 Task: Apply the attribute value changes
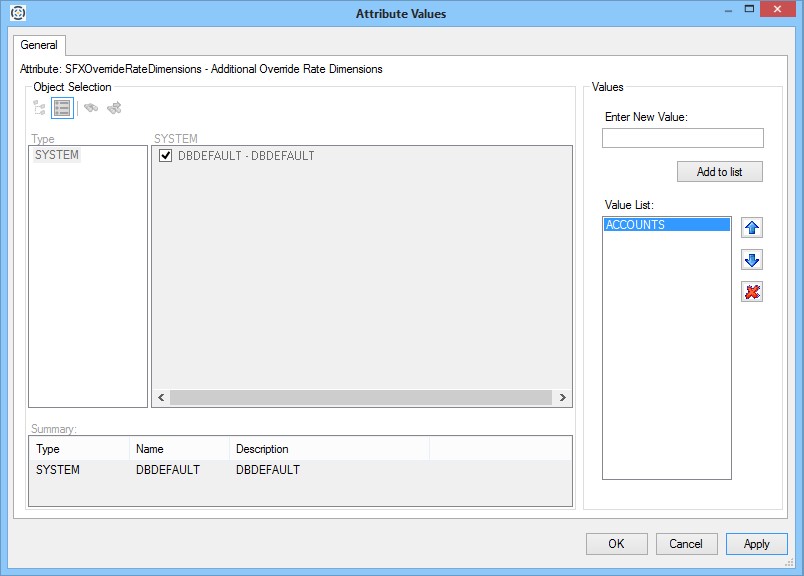click(x=756, y=544)
